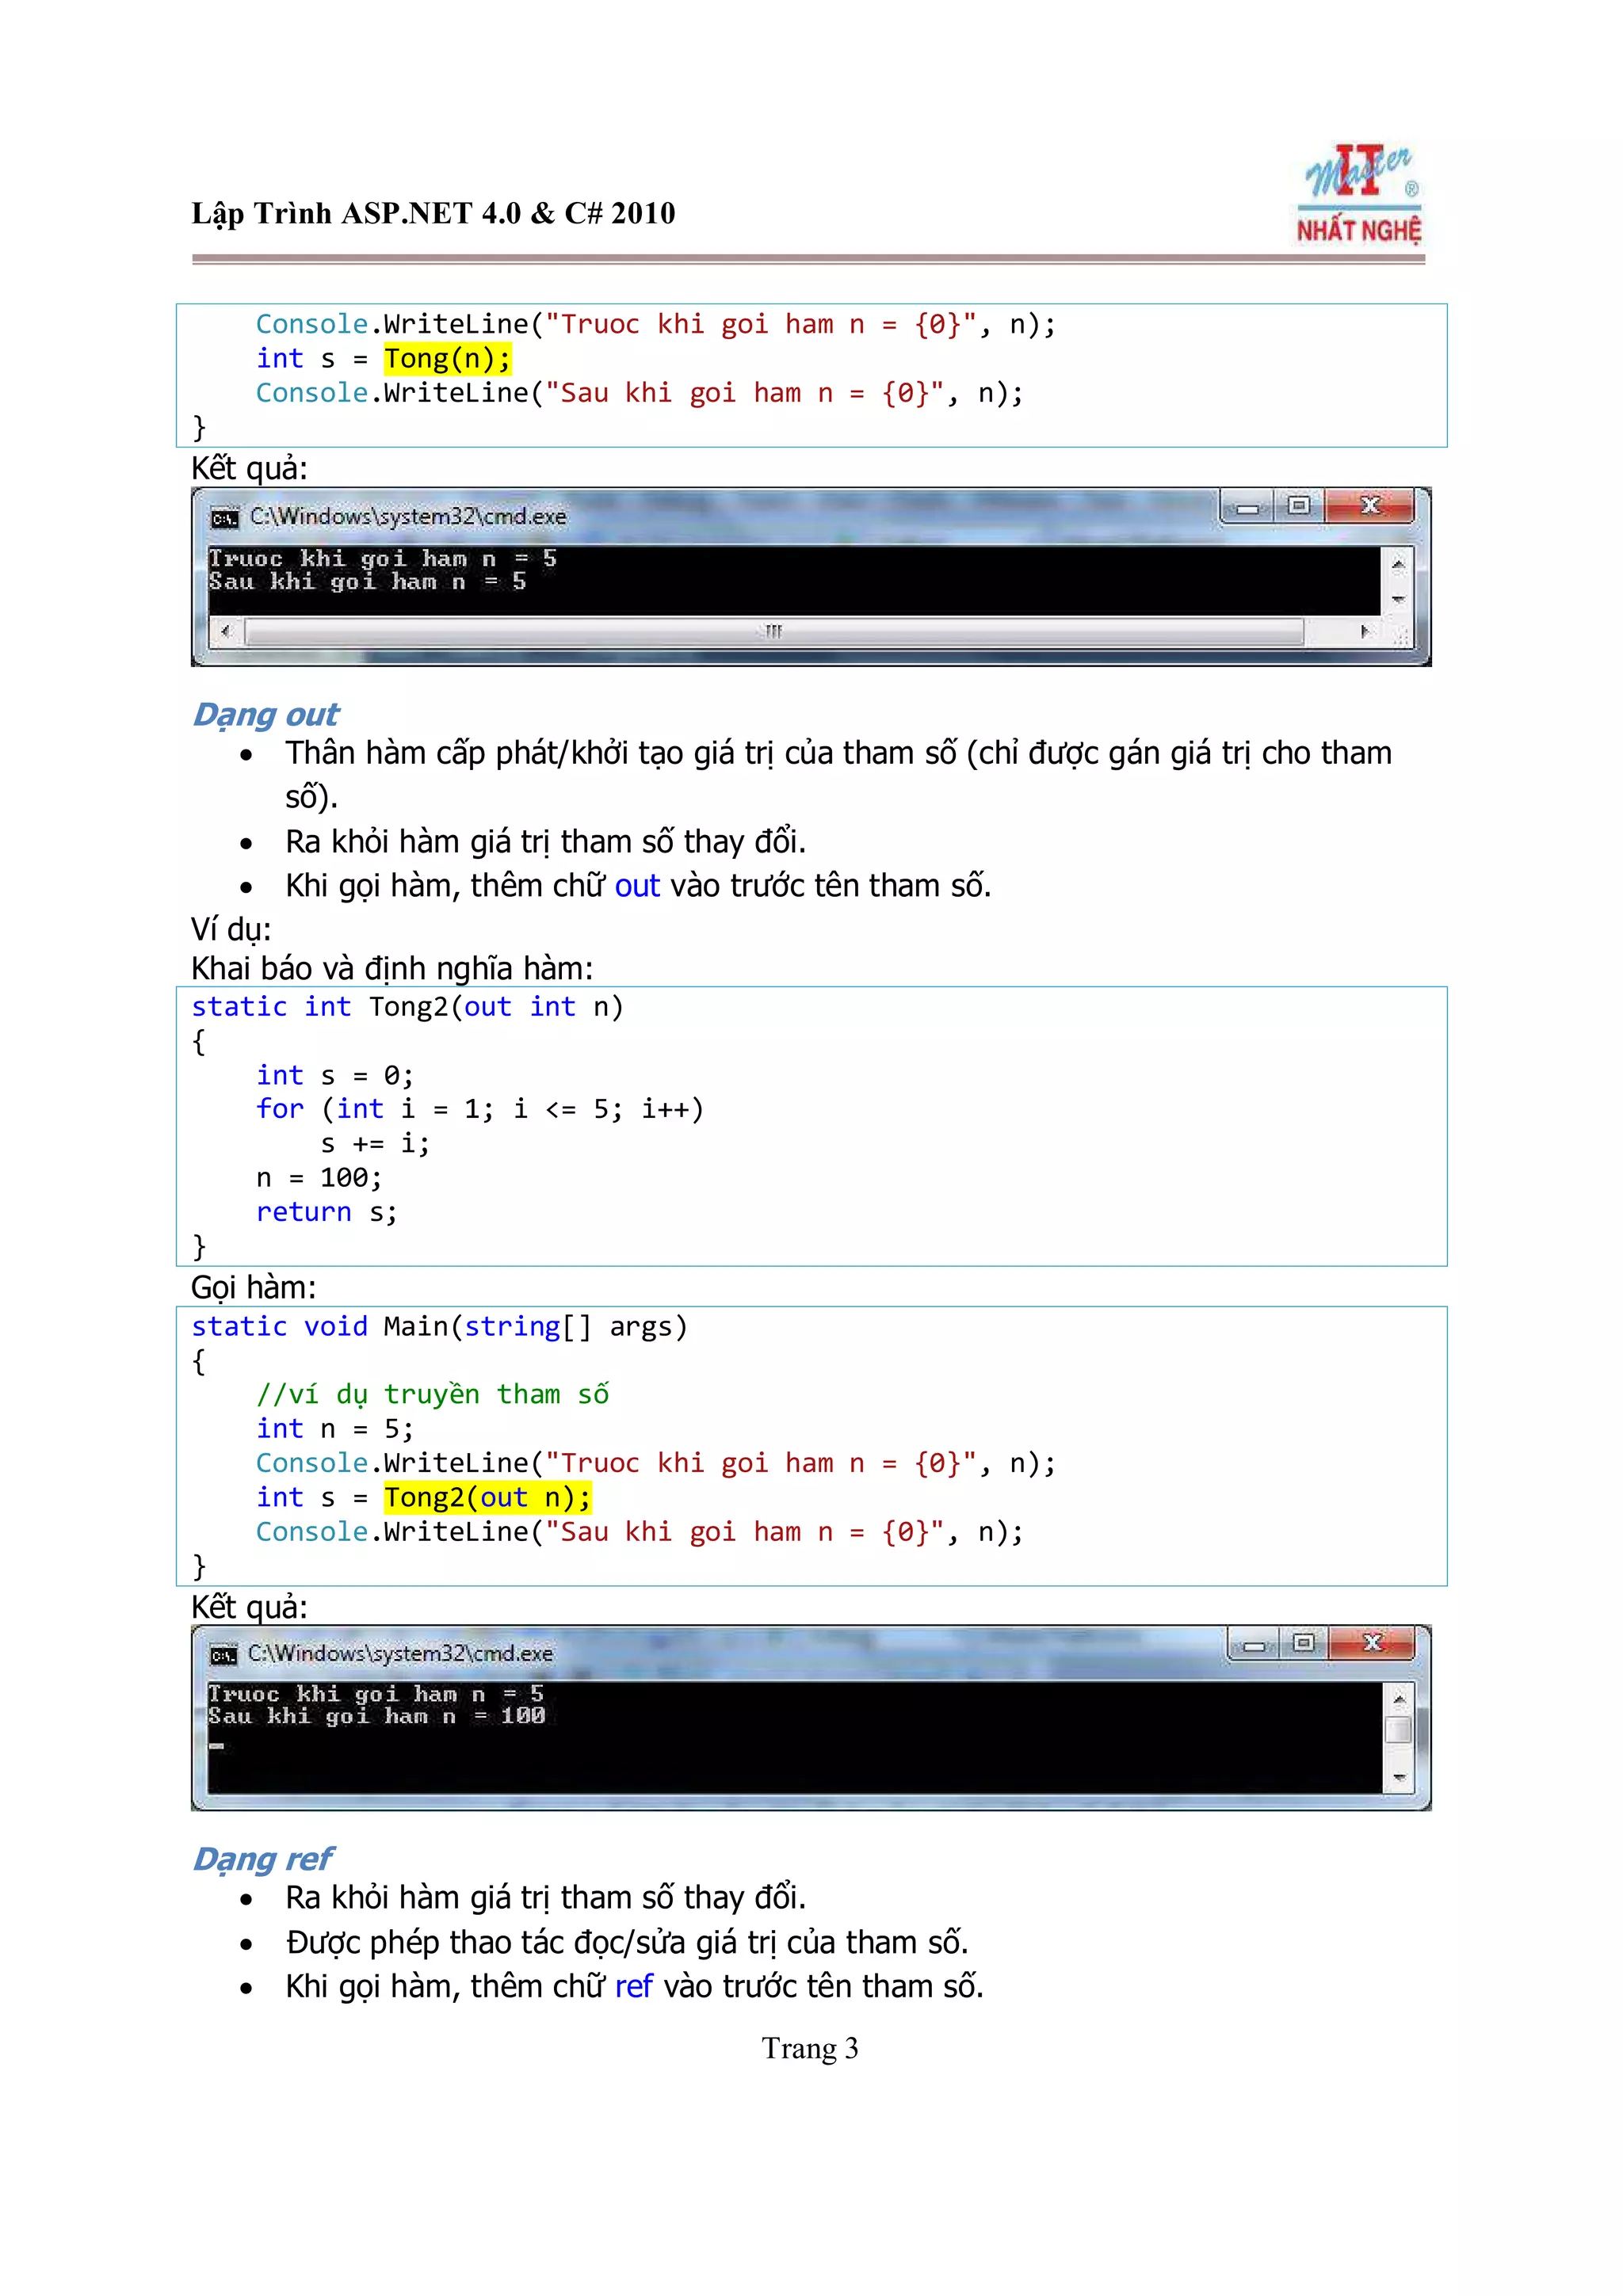
Task: Click highlighted 'Tong(n);' code
Action: pyautogui.click(x=448, y=358)
